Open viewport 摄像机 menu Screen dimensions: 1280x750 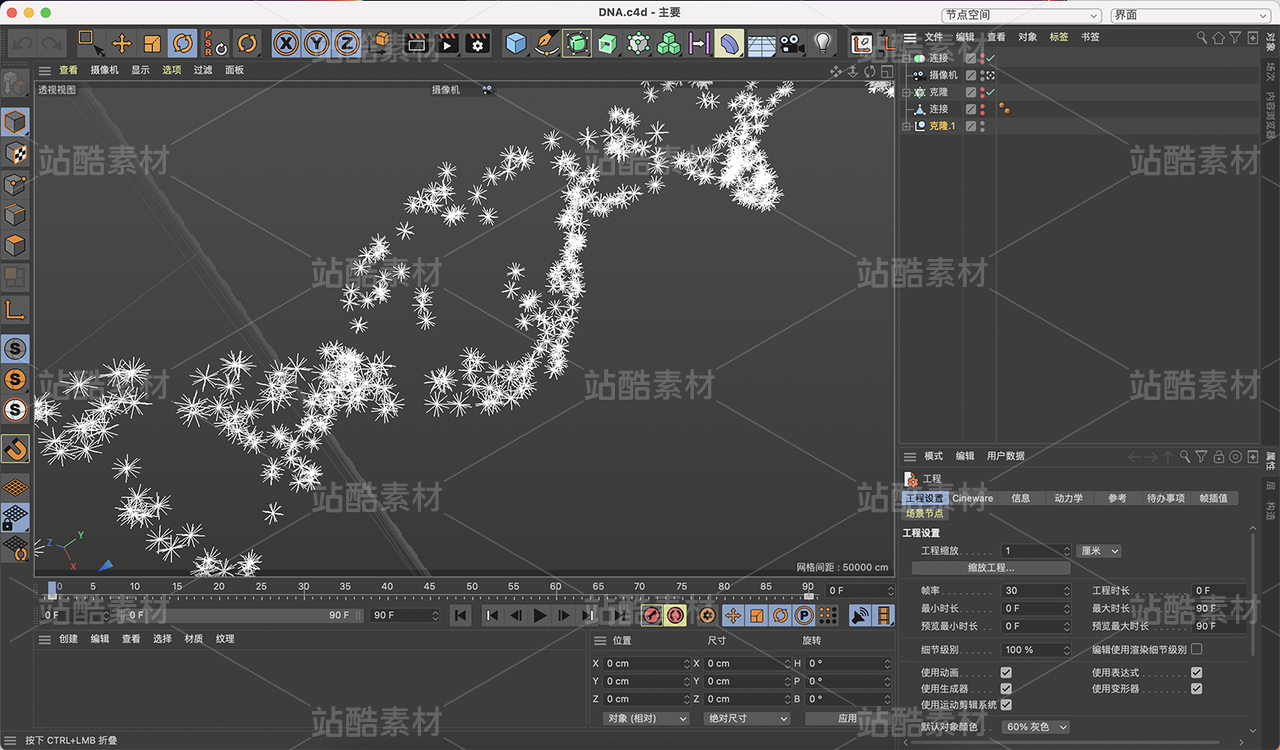click(104, 70)
